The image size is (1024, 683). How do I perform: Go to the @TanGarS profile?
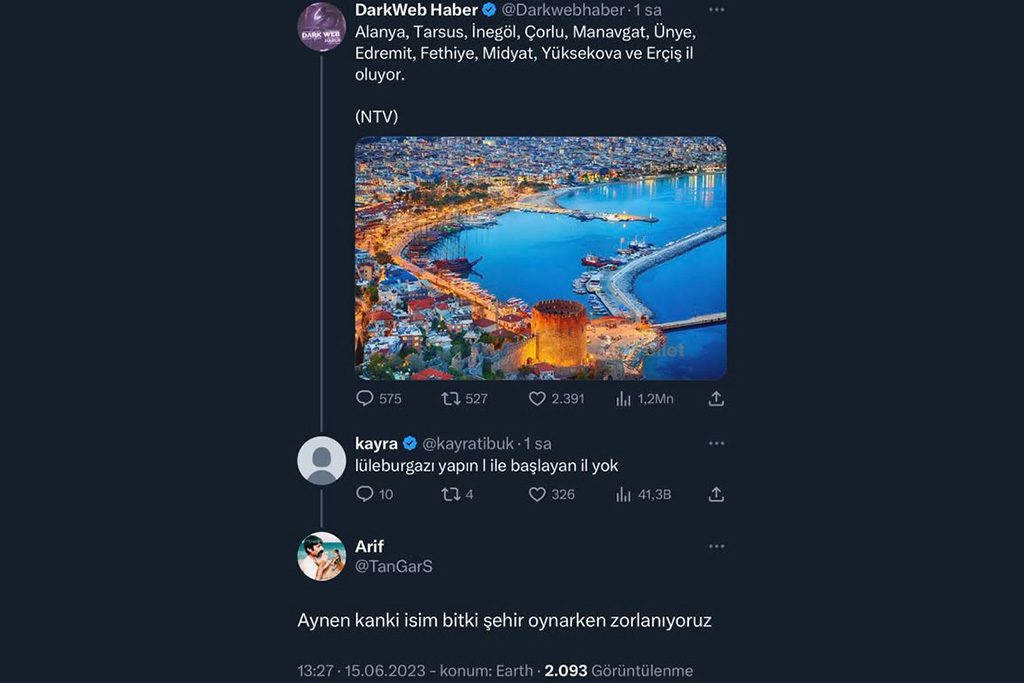[394, 566]
